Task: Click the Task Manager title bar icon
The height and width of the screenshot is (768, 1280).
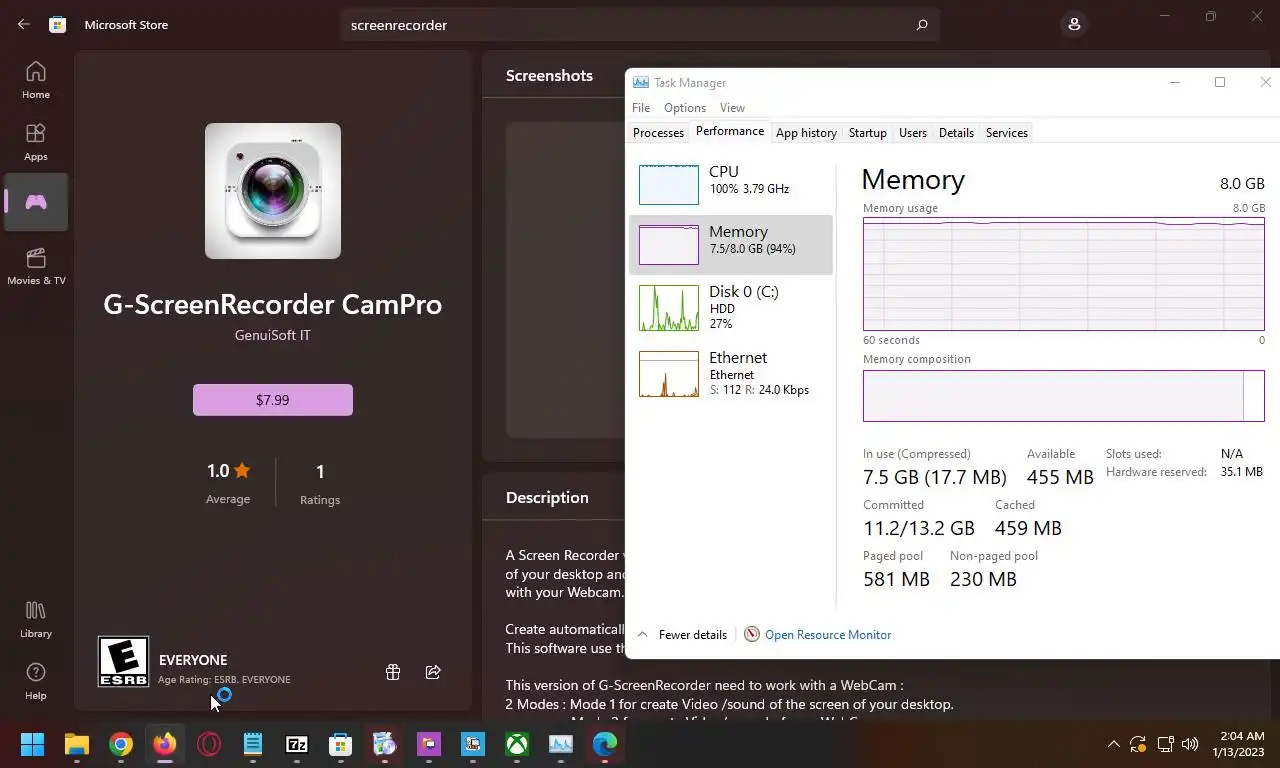Action: 641,83
